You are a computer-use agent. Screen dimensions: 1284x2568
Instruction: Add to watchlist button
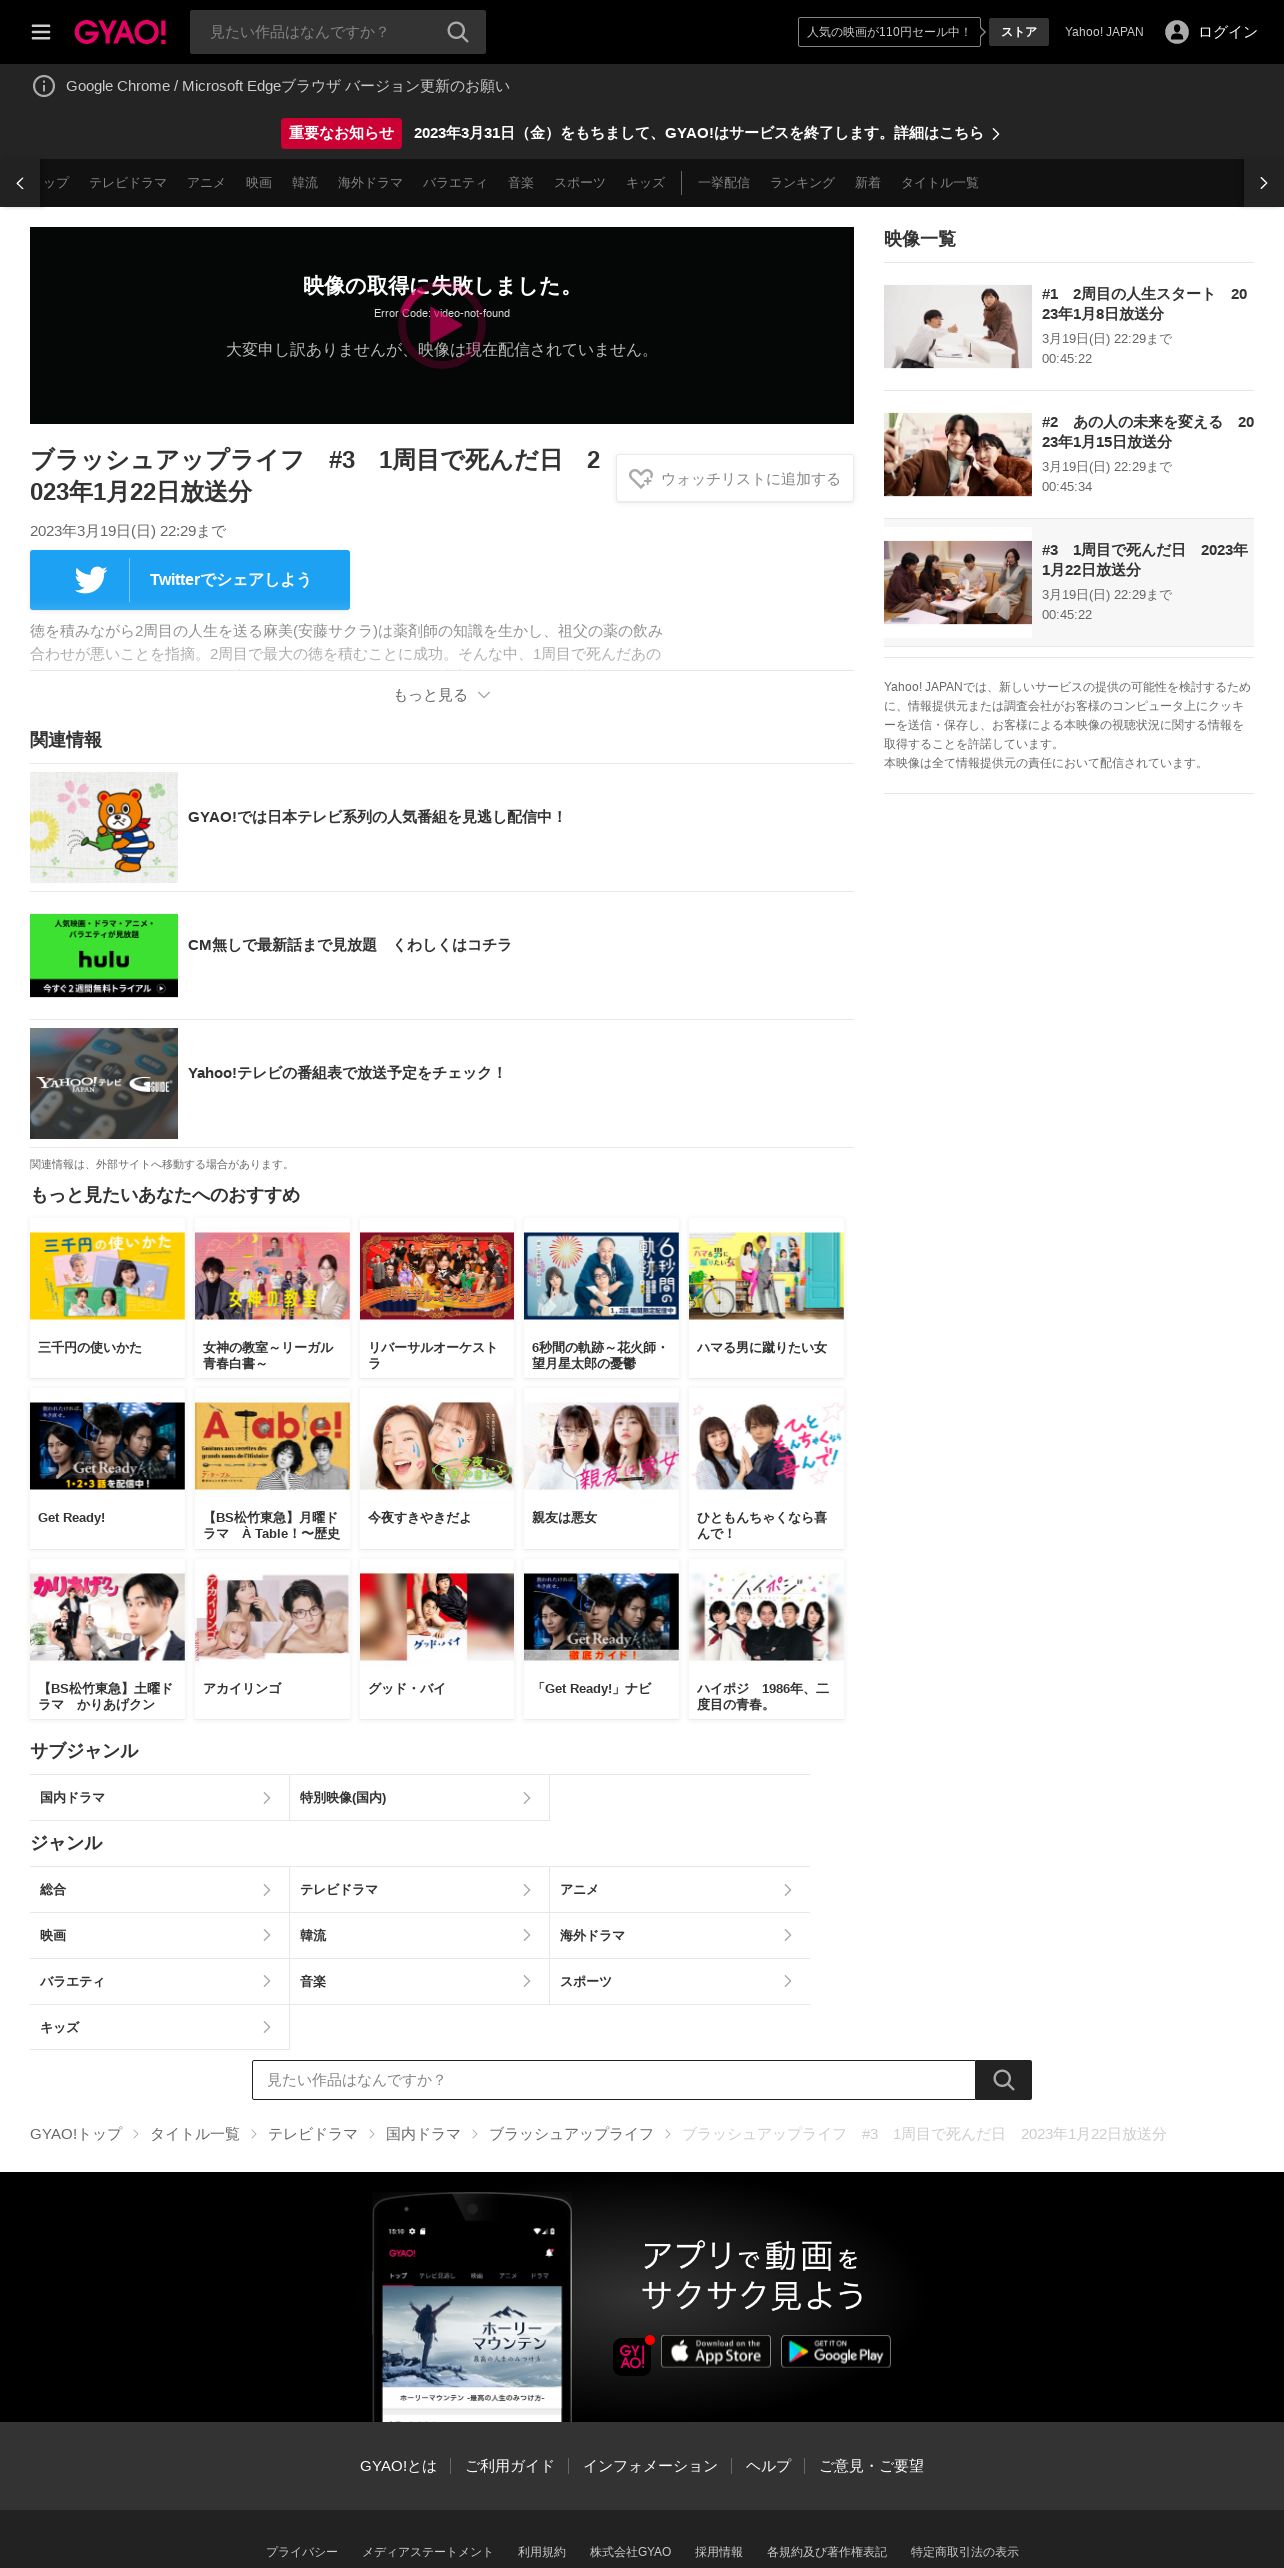click(735, 479)
